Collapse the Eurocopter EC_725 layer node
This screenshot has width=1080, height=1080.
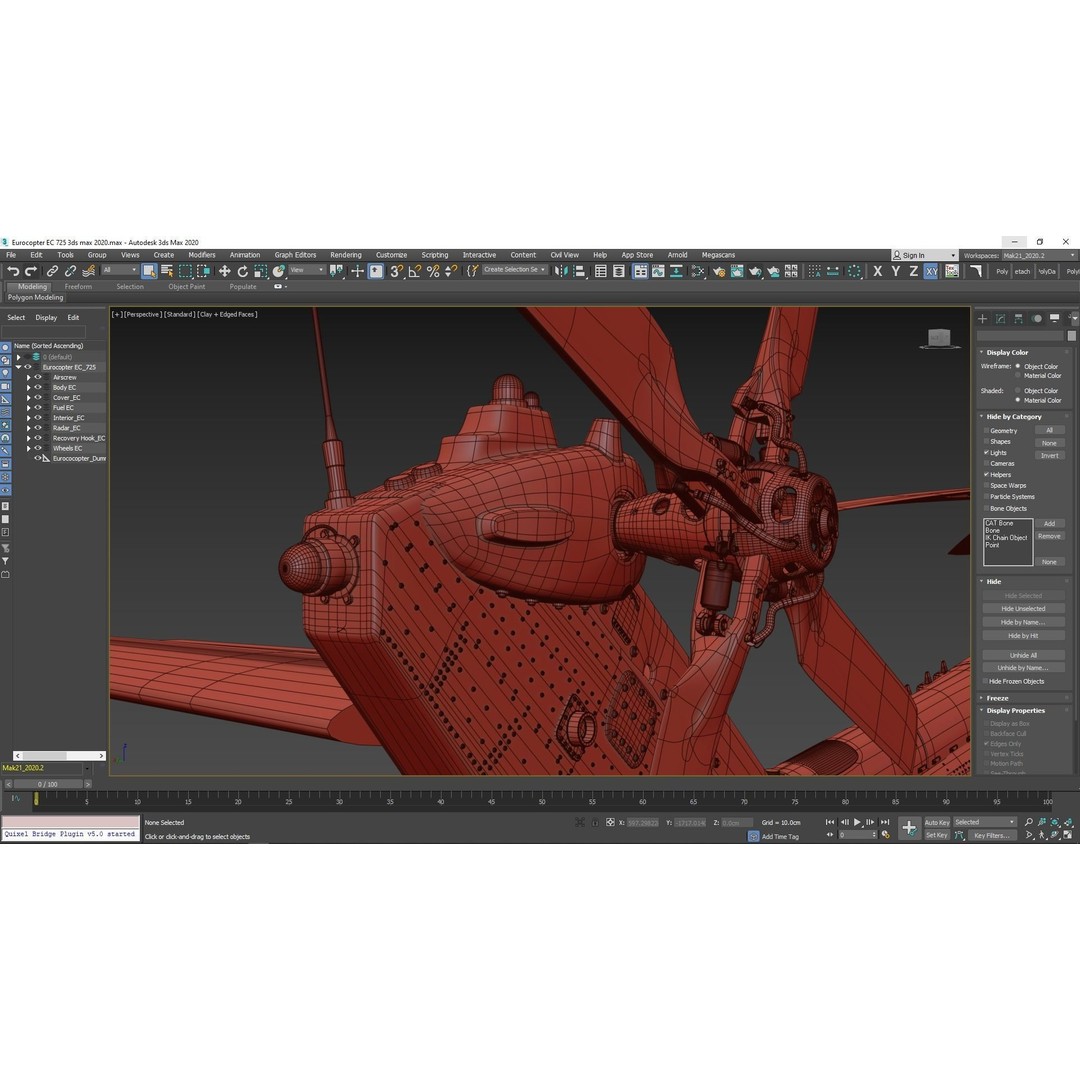pyautogui.click(x=19, y=367)
